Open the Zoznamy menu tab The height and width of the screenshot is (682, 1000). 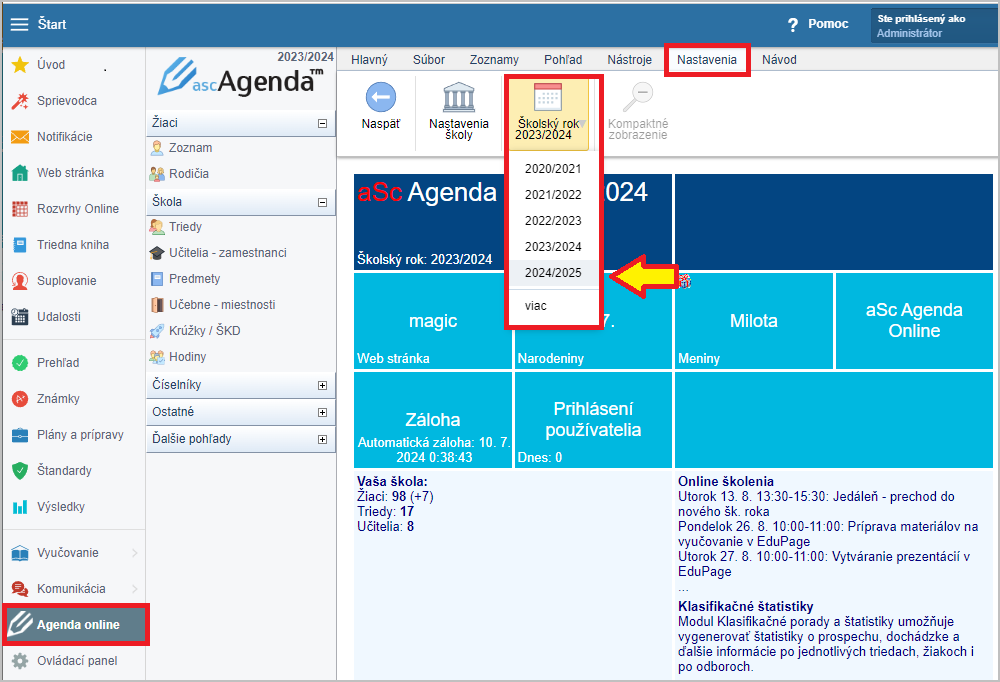494,60
